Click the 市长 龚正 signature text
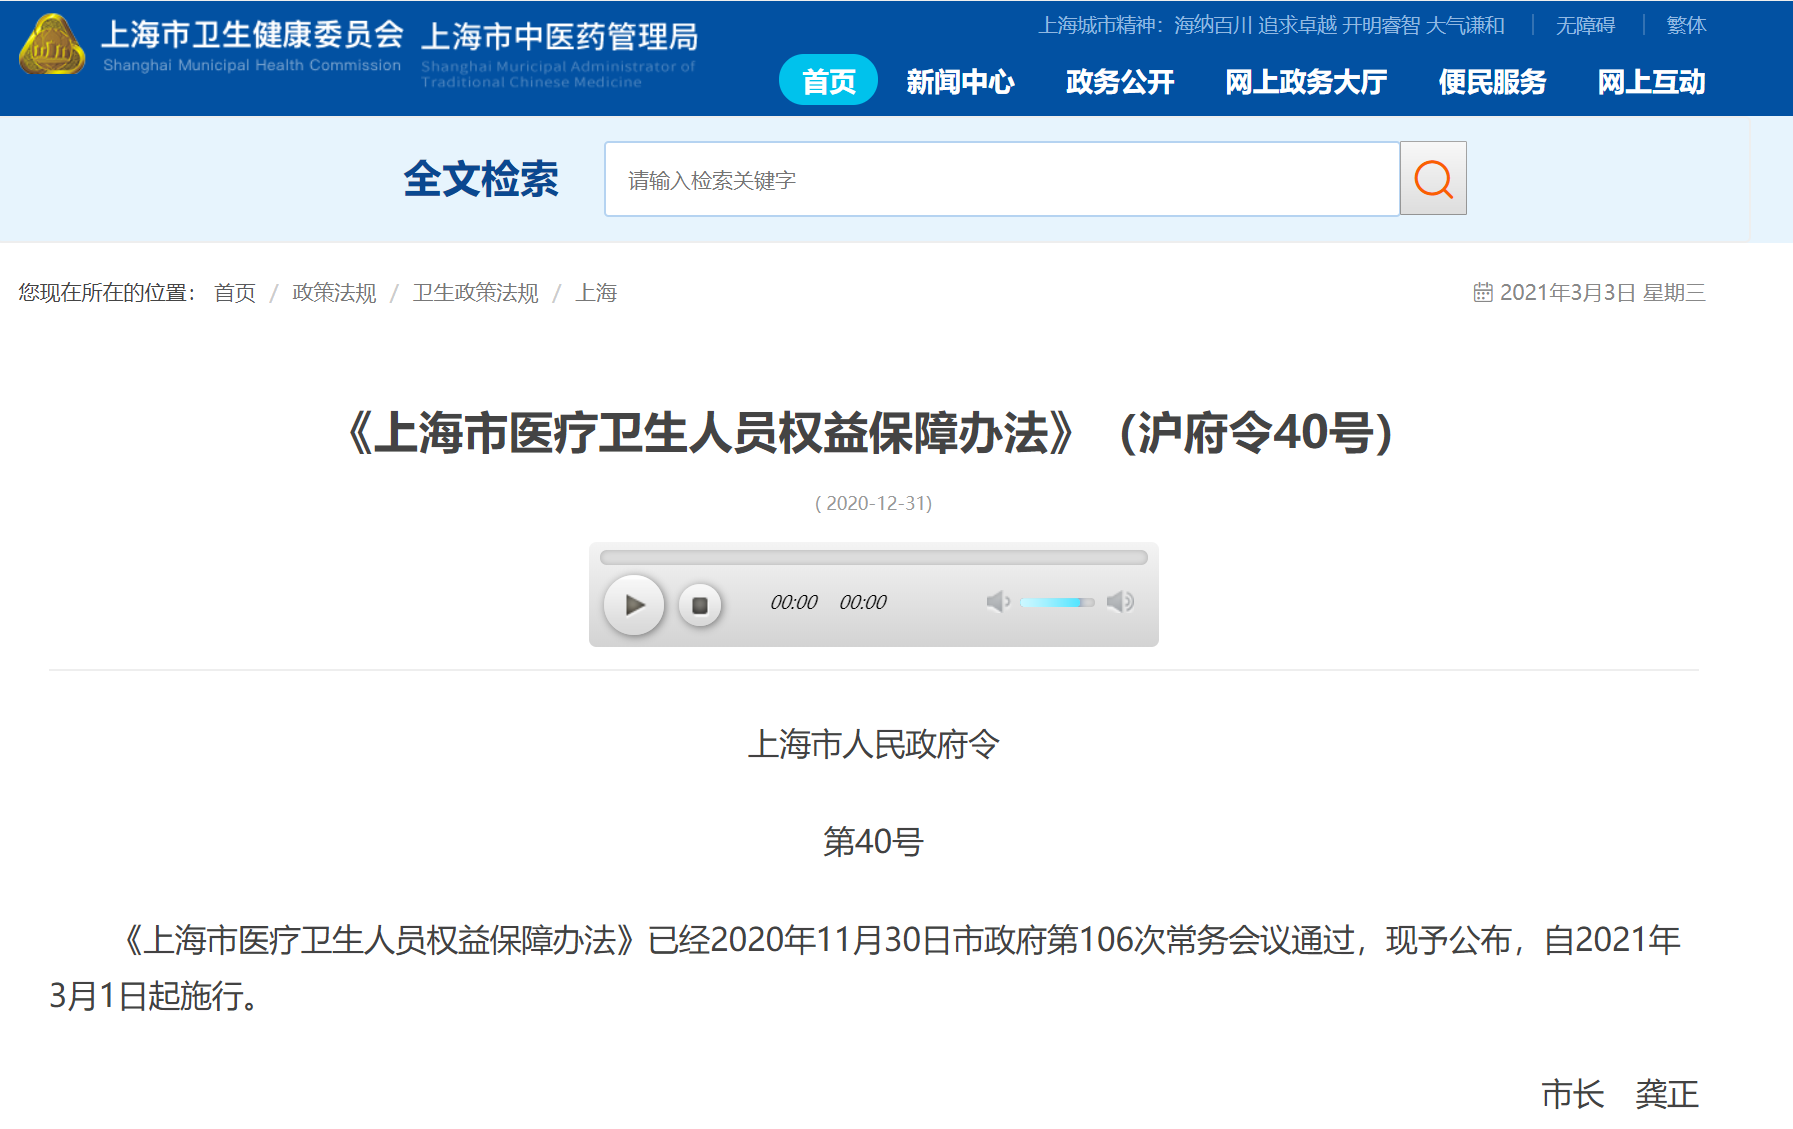Viewport: 1793px width, 1129px height. [1620, 1094]
